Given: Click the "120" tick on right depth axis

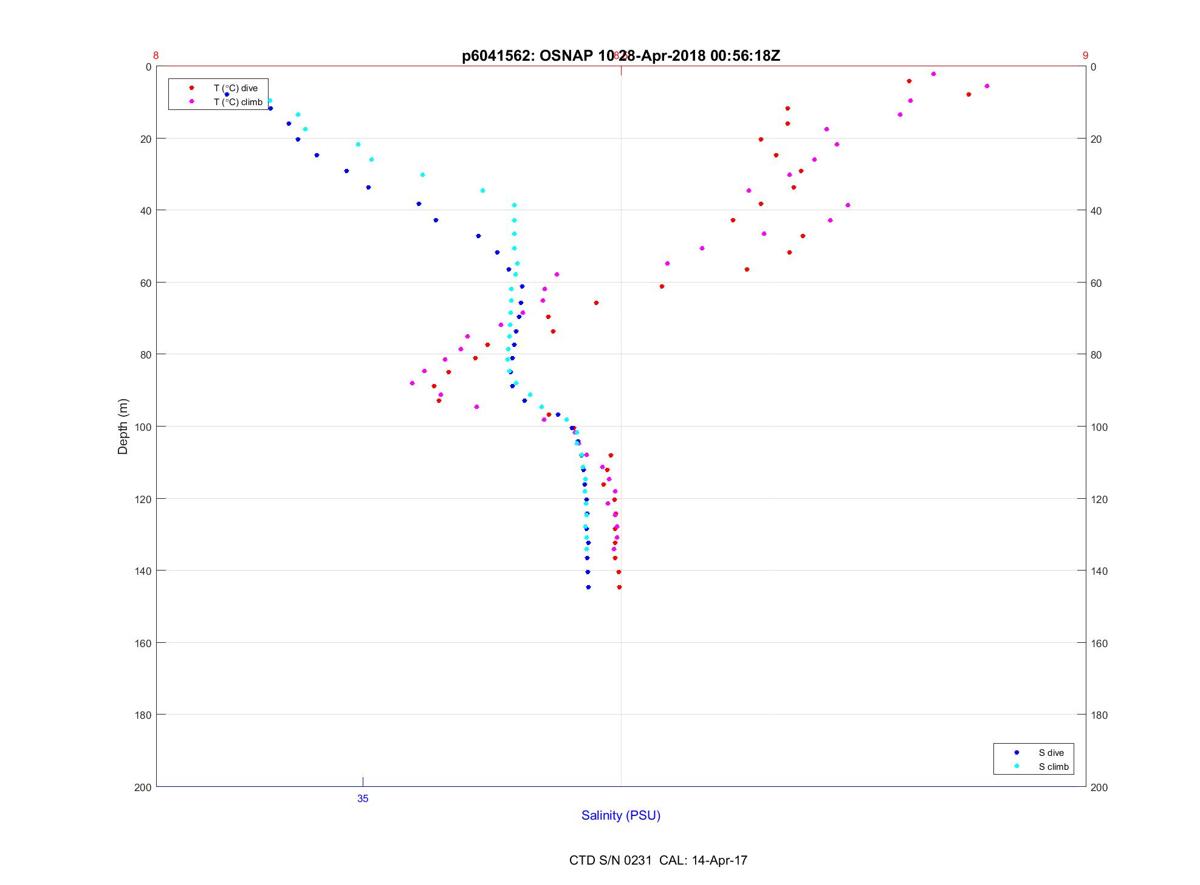Looking at the screenshot, I should pos(1099,499).
